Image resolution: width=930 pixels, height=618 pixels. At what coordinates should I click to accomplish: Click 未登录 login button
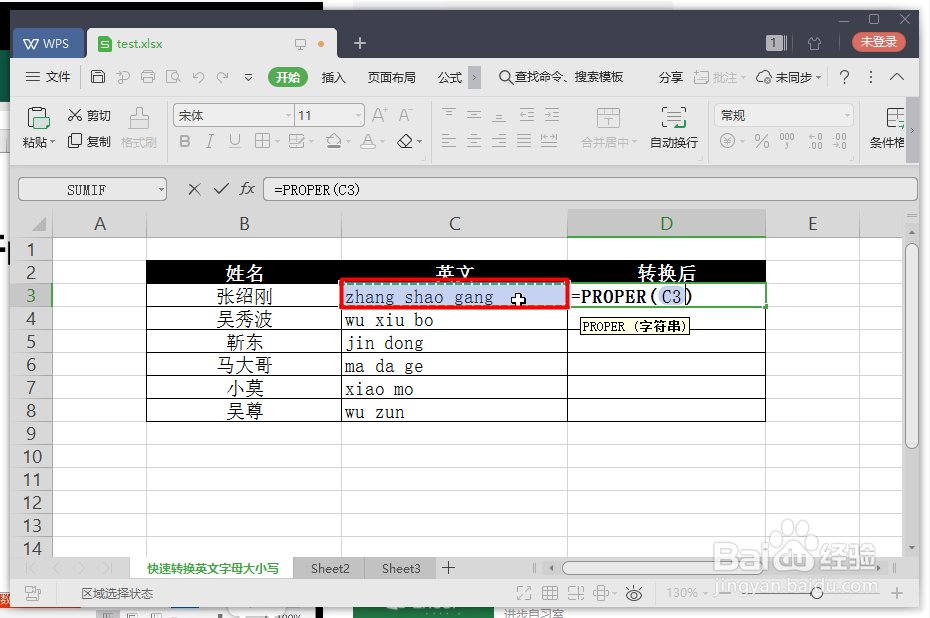point(878,42)
